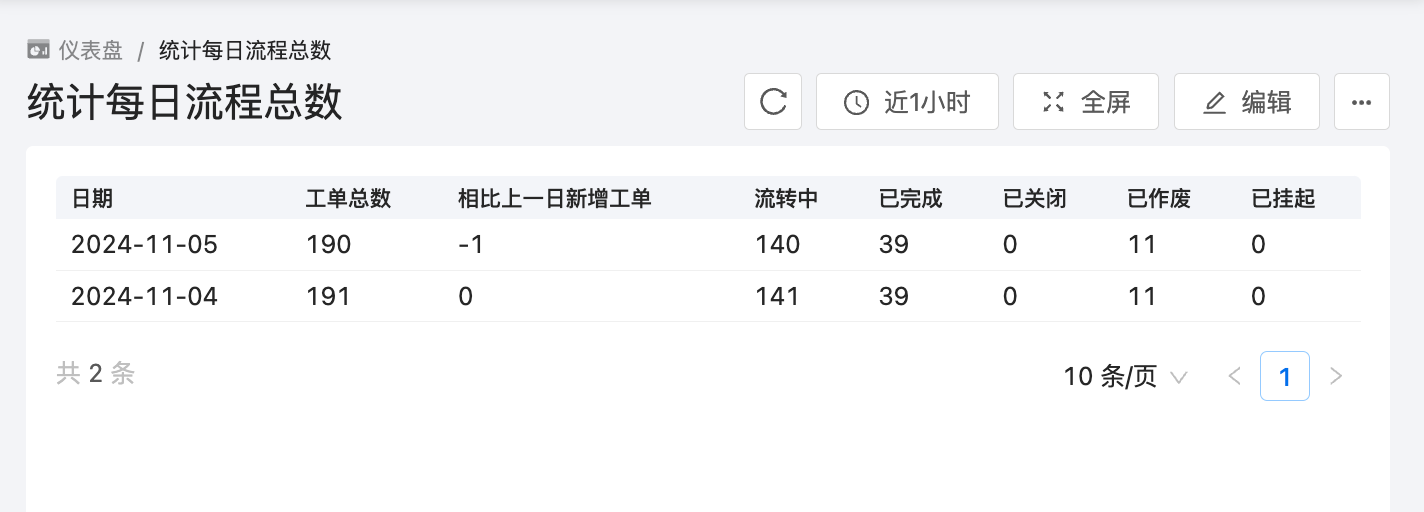
Task: Click the page size dropdown chevron
Action: click(1178, 377)
